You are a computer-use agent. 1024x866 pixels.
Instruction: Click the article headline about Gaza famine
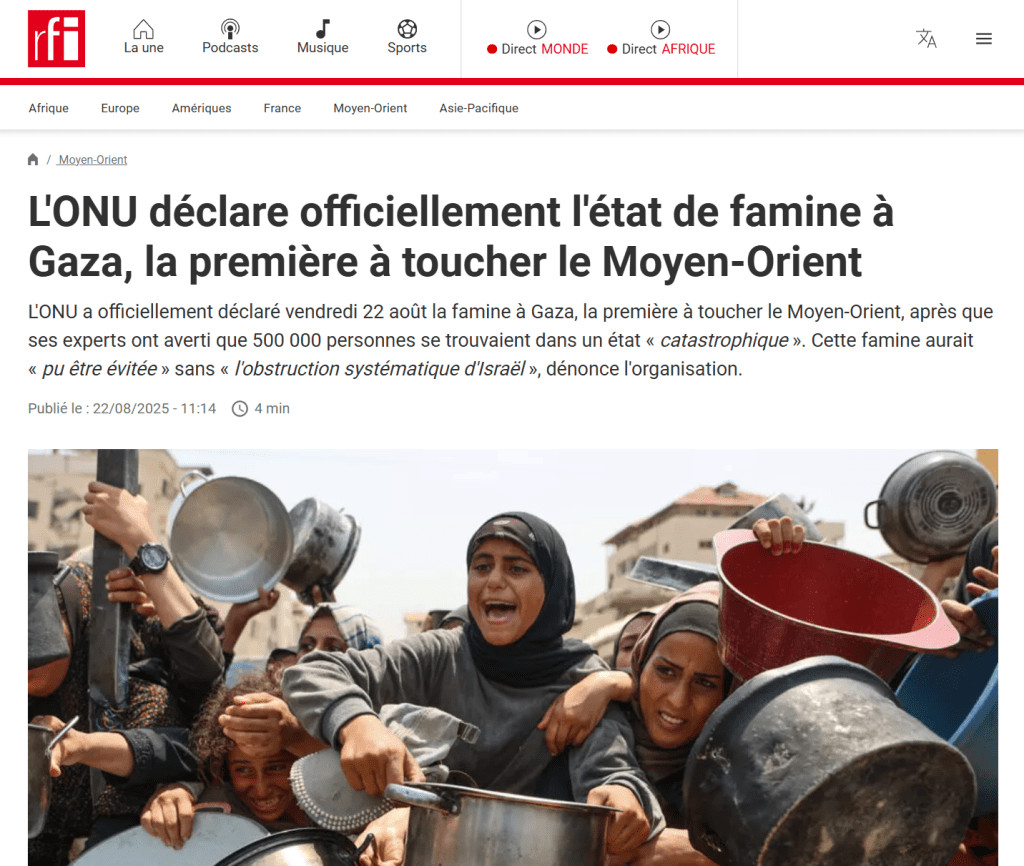460,236
